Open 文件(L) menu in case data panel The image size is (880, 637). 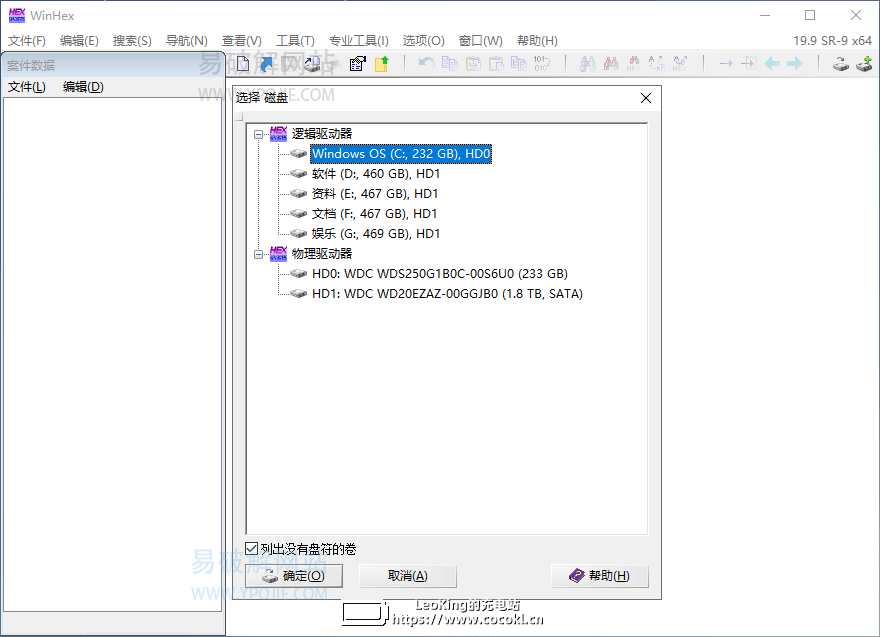point(26,87)
